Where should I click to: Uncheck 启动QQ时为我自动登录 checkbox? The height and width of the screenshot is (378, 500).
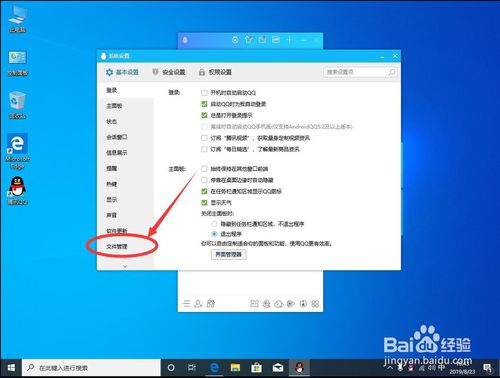[204, 104]
